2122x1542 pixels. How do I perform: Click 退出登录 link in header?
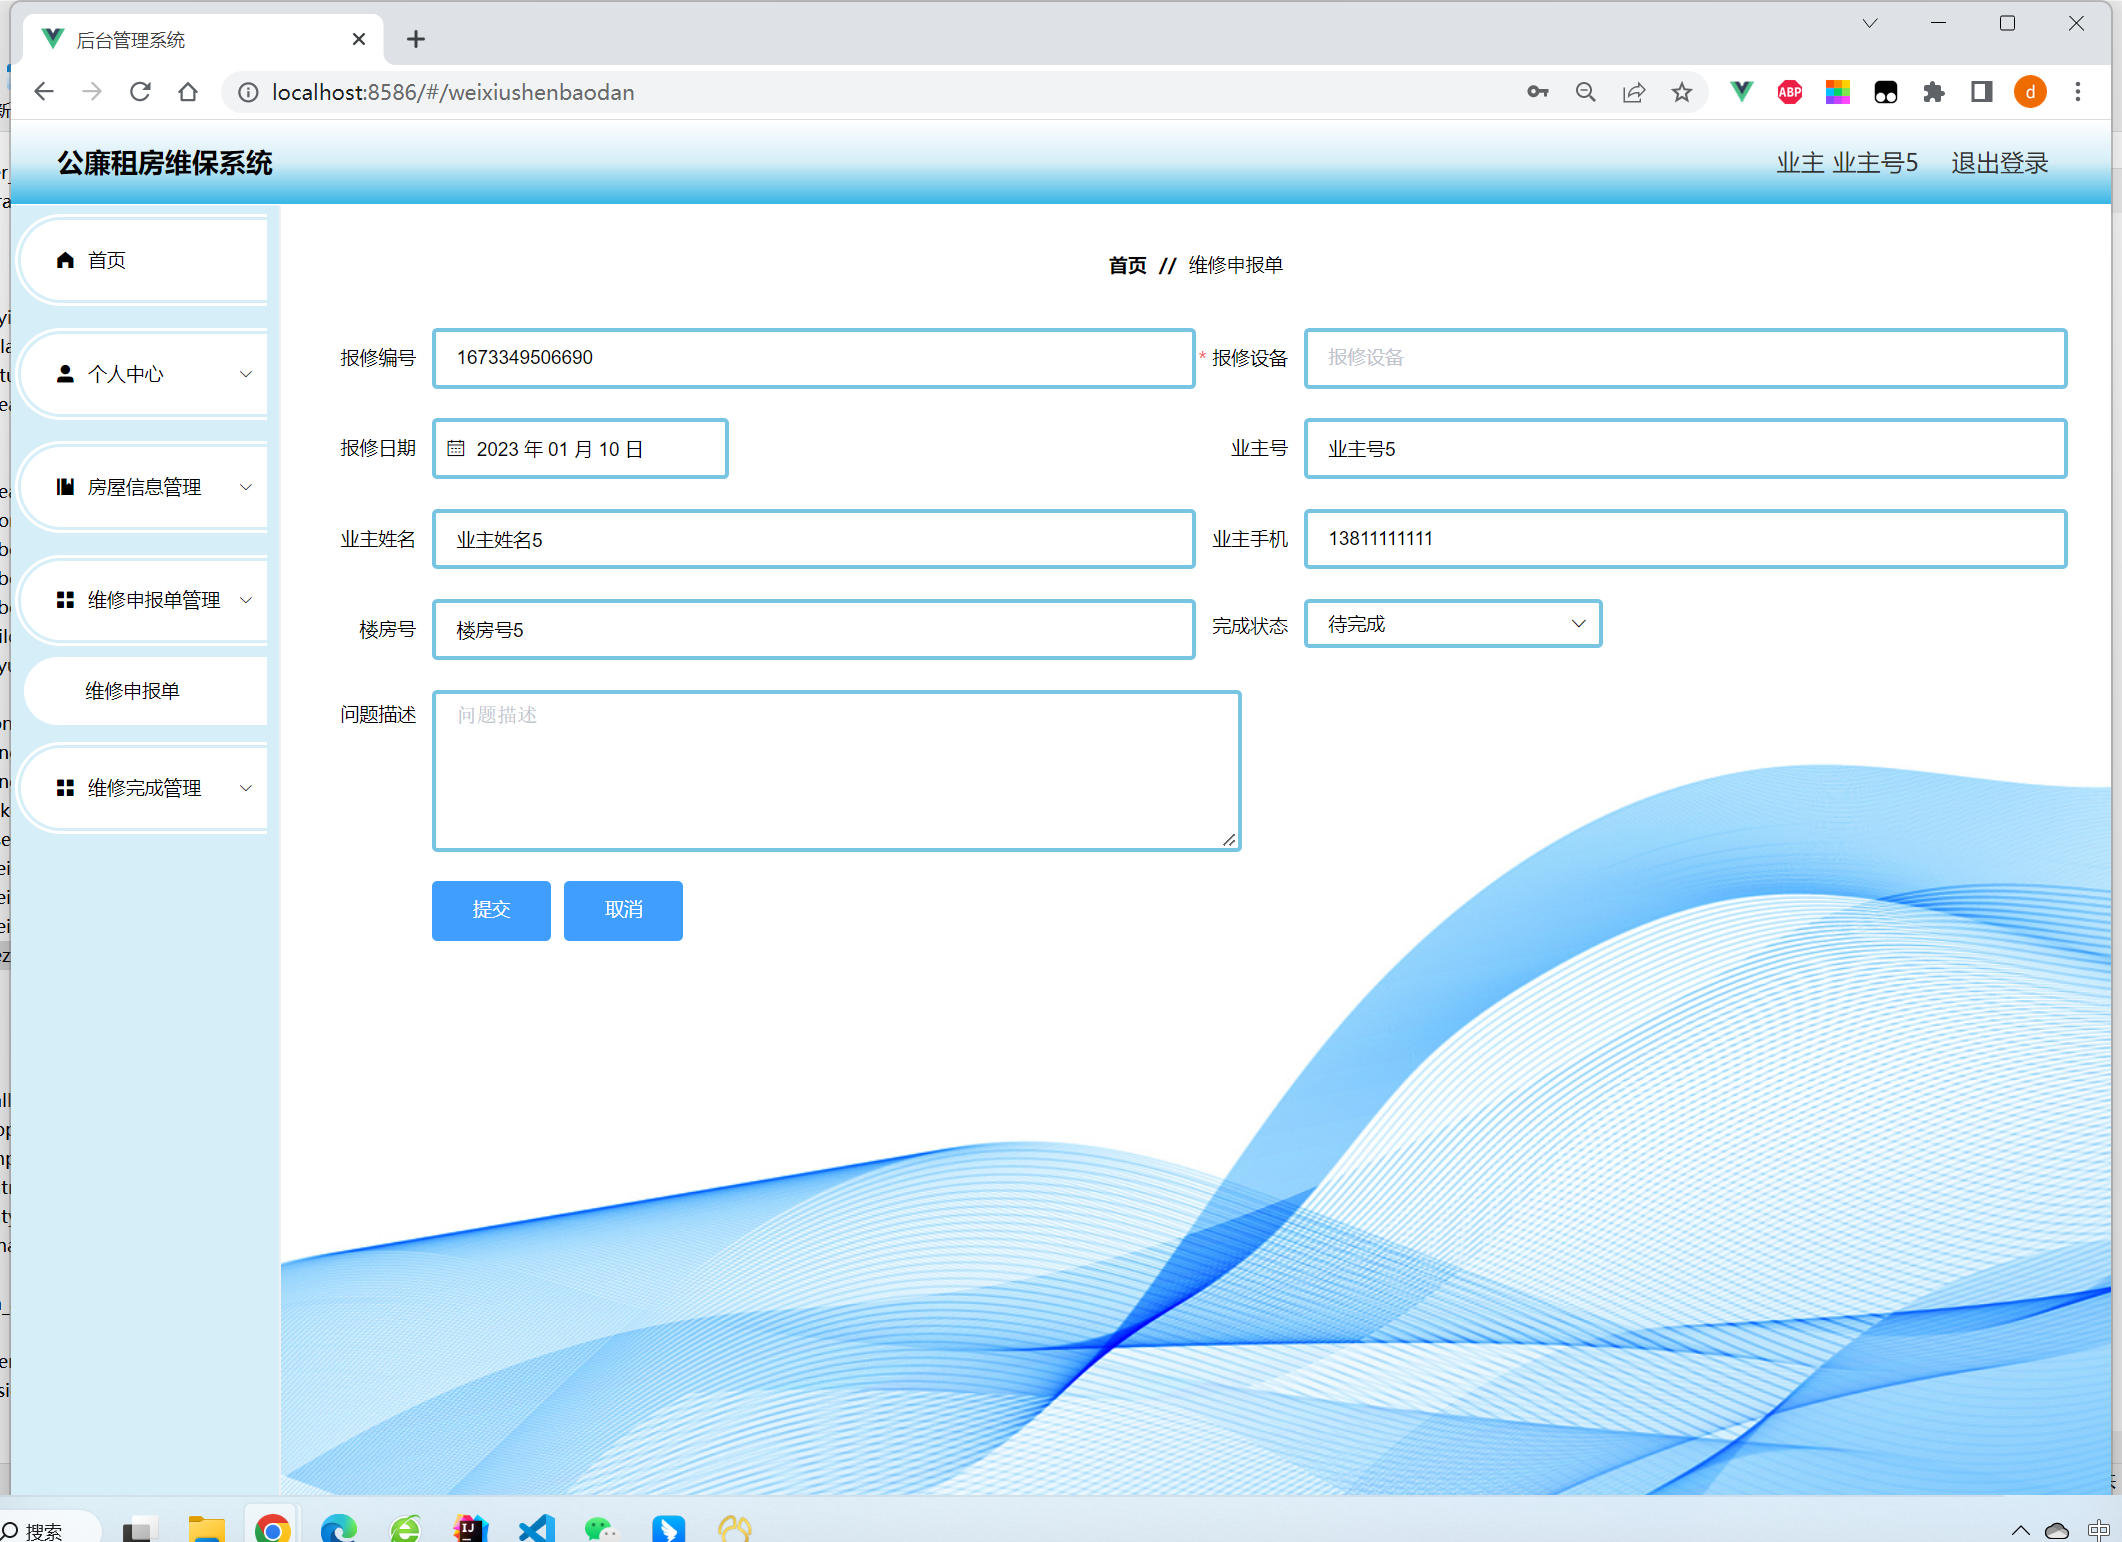coord(1999,163)
